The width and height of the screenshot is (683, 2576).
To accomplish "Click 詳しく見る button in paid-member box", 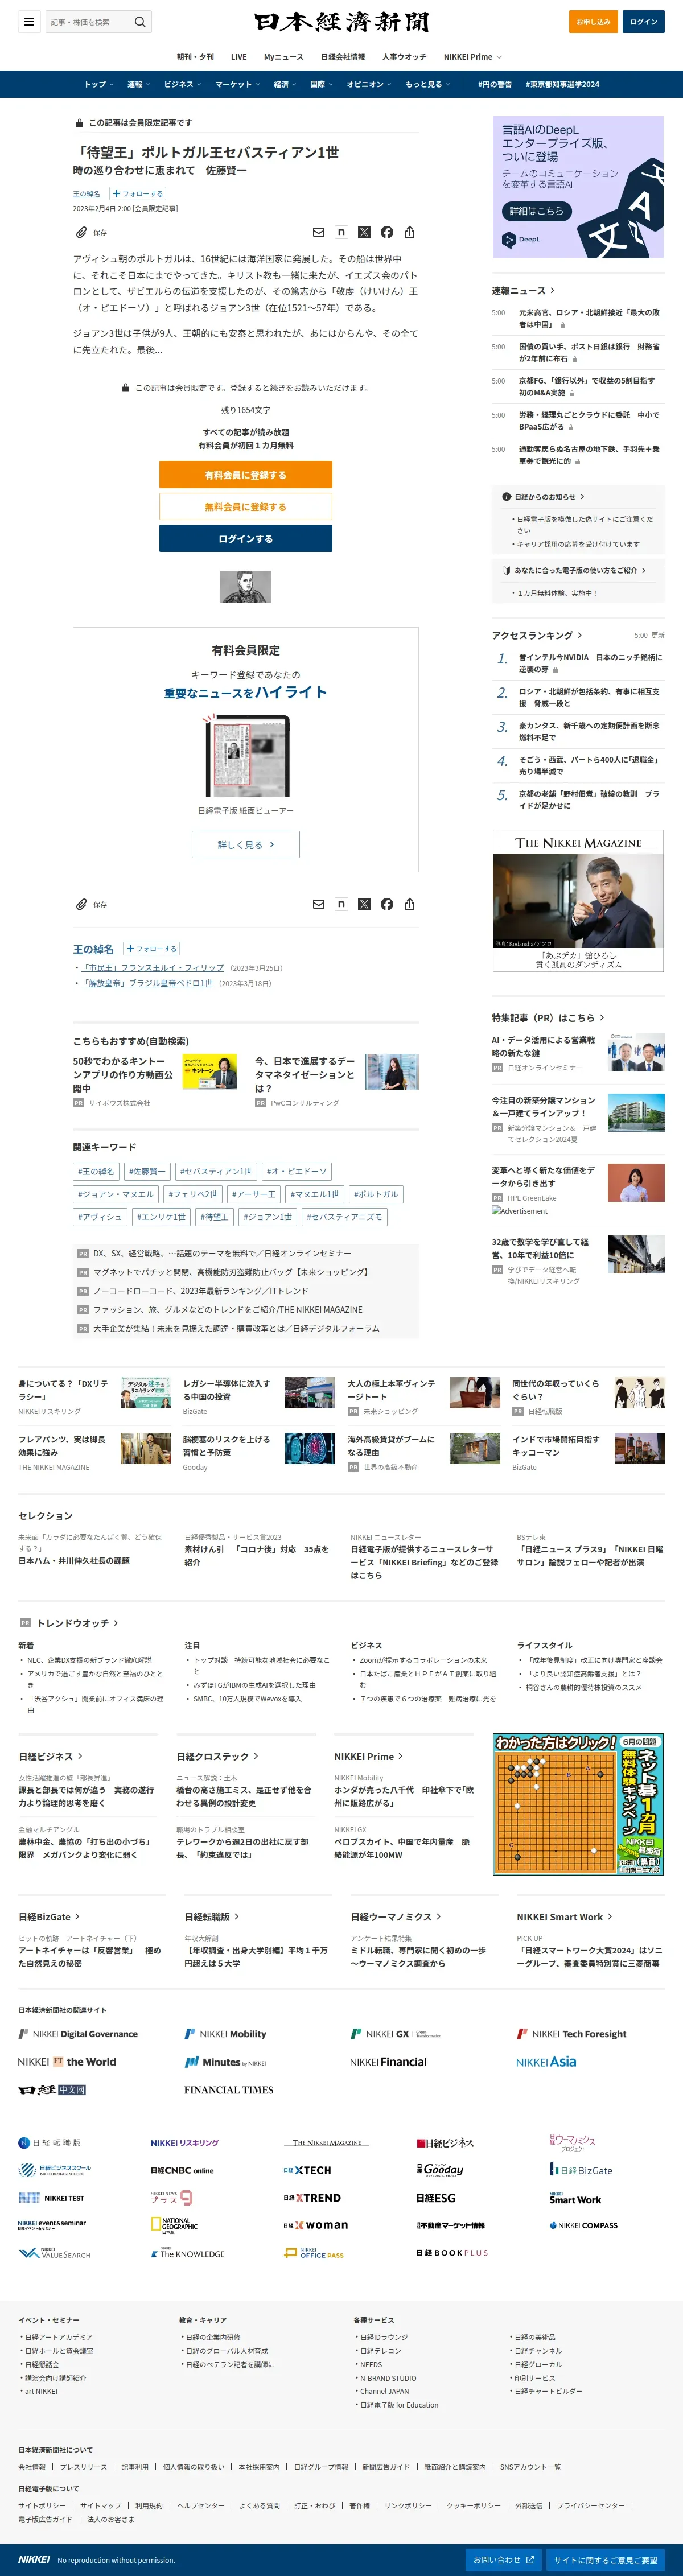I will [246, 844].
